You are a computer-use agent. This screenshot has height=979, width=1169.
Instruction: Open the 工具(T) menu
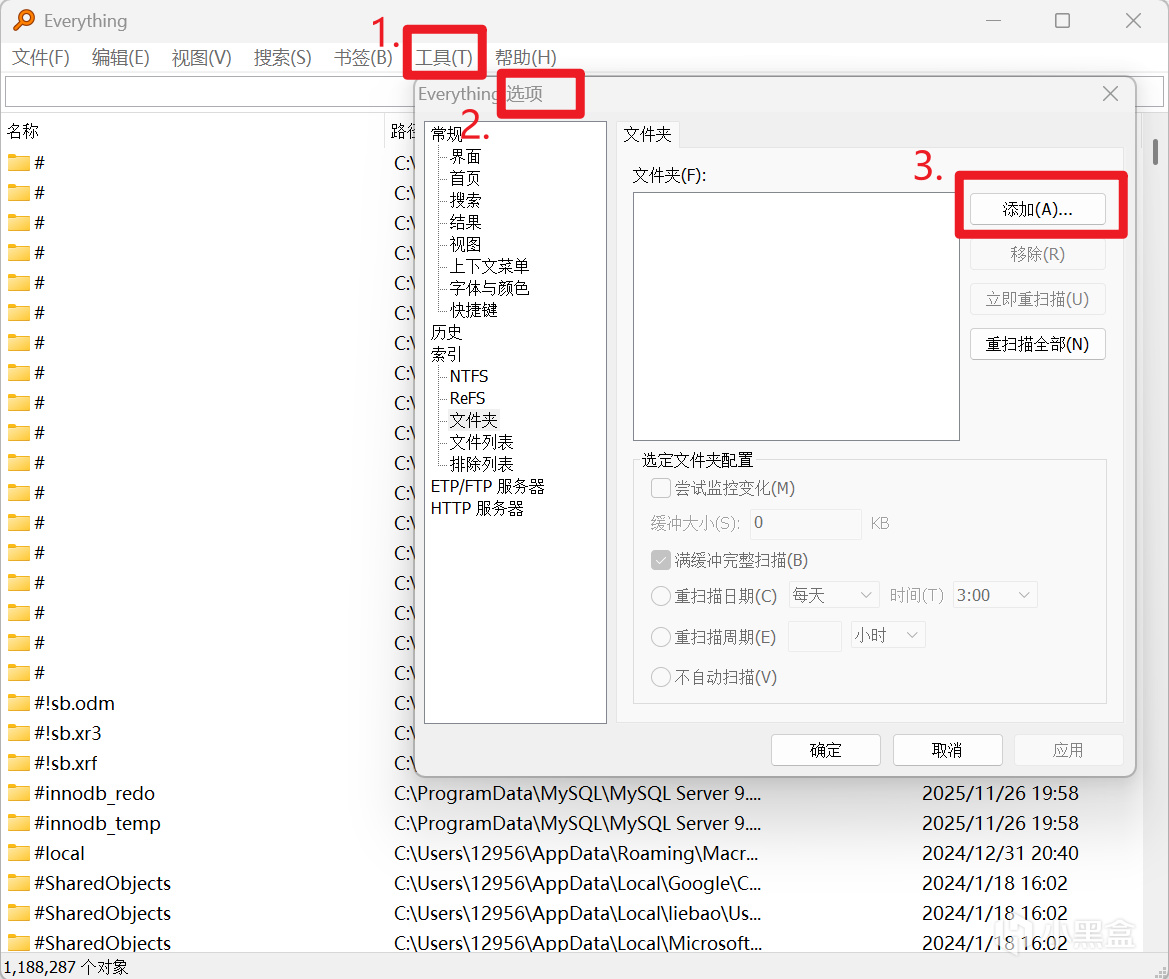(444, 57)
